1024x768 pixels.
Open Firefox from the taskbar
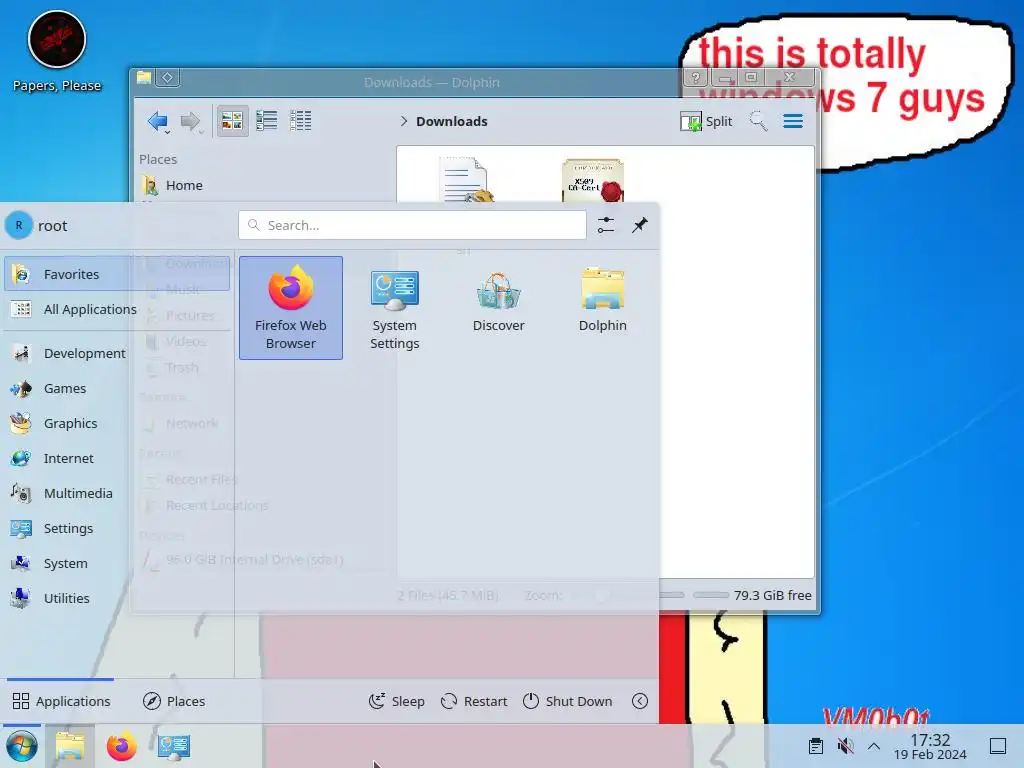pos(121,746)
